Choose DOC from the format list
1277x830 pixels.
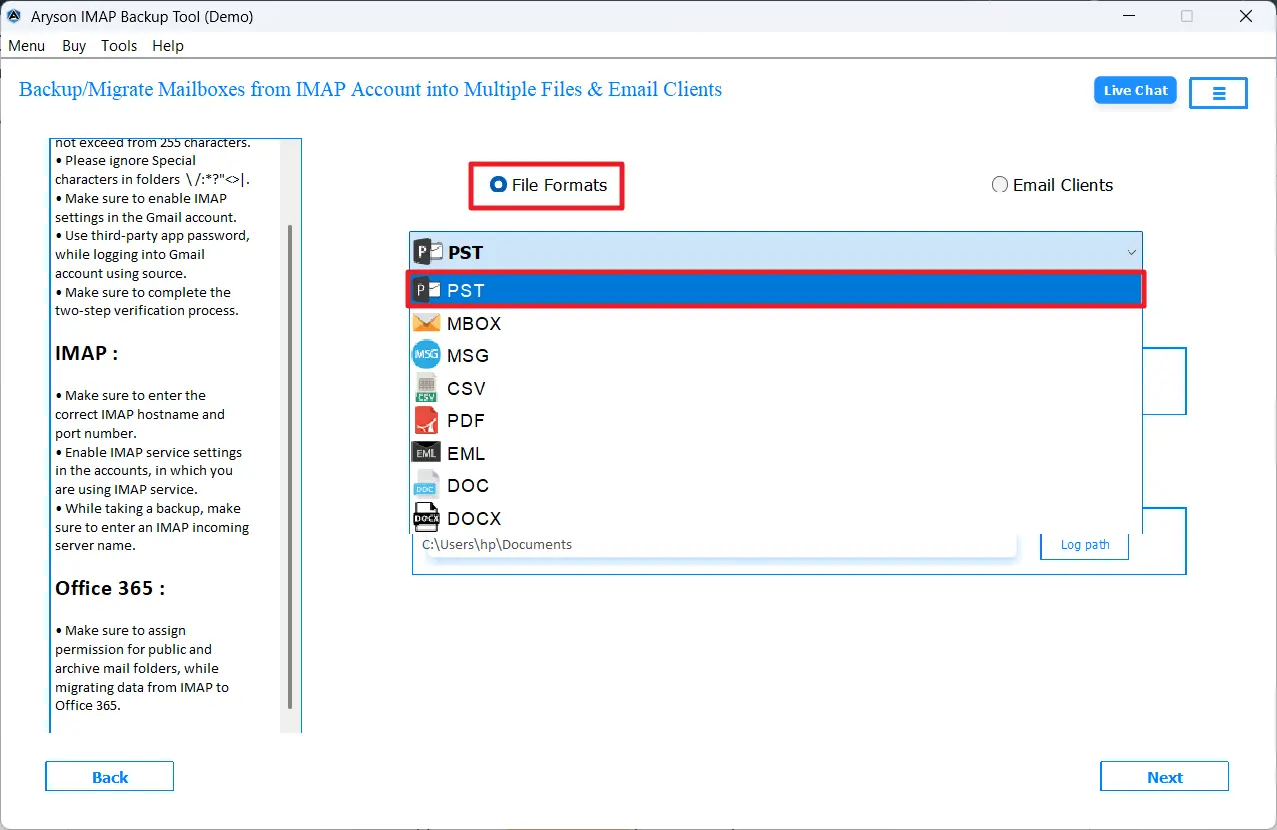775,485
